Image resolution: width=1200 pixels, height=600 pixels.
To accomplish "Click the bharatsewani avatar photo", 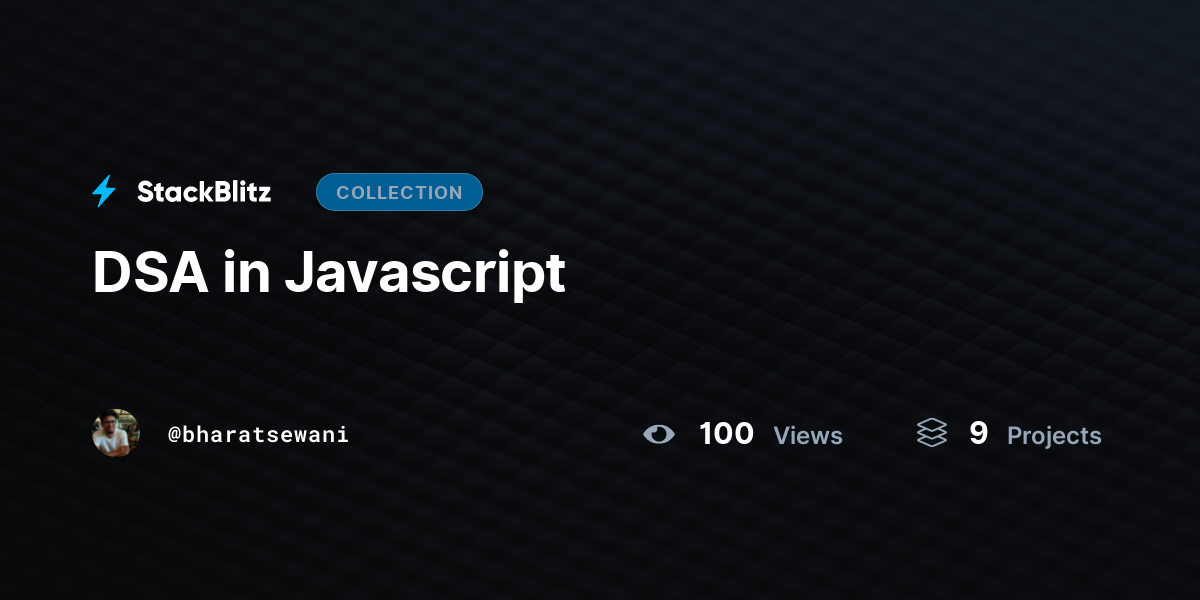I will point(115,433).
